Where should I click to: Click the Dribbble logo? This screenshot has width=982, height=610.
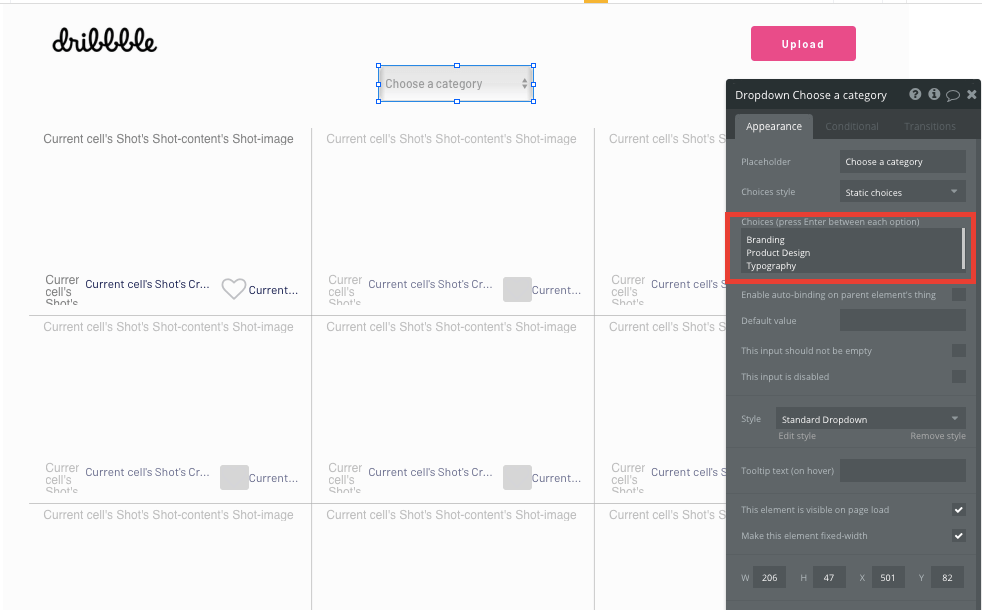pos(104,42)
